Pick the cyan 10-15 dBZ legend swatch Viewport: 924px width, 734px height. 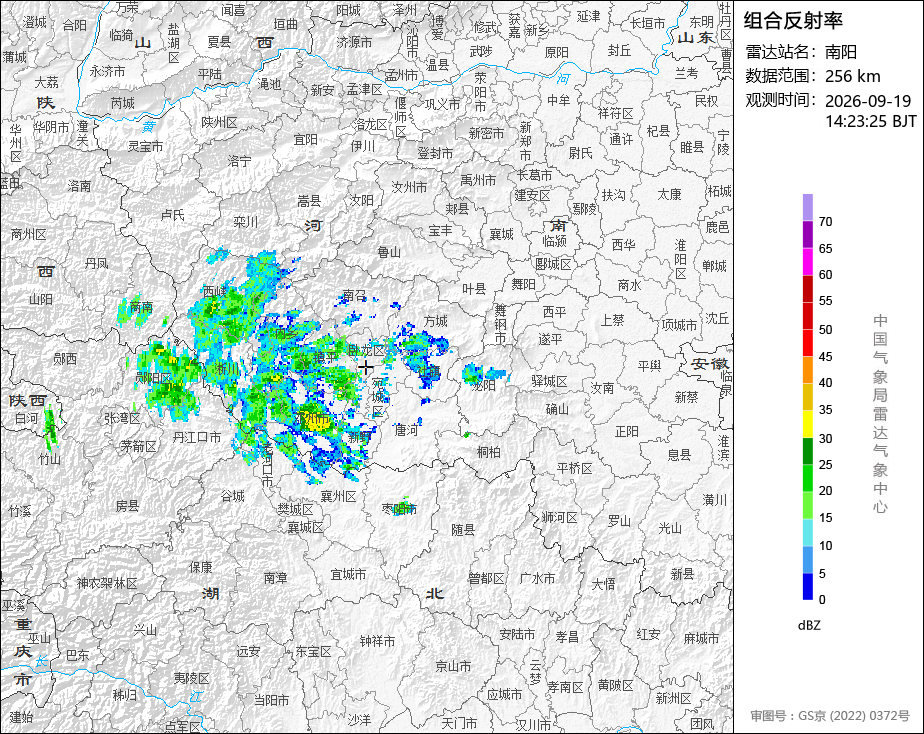pyautogui.click(x=807, y=532)
